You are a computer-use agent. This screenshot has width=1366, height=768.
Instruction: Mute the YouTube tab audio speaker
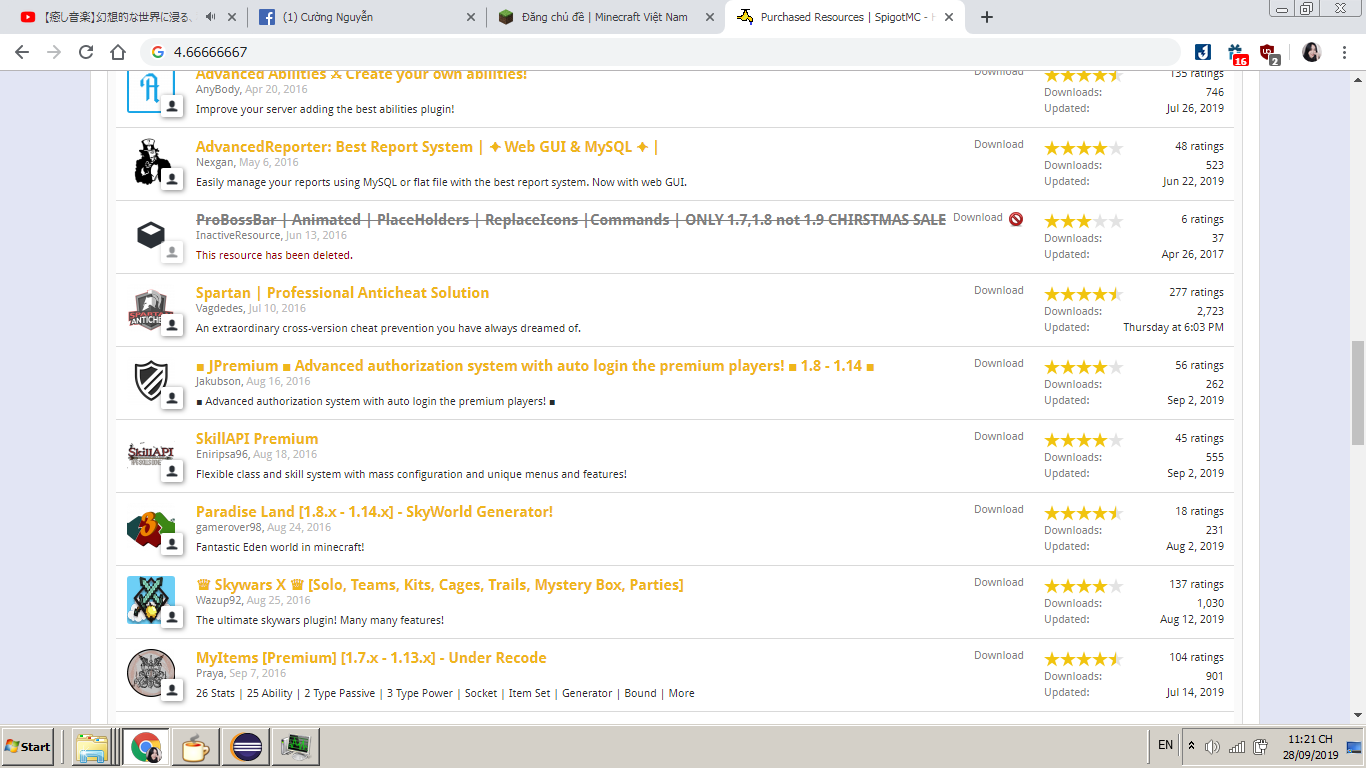pyautogui.click(x=210, y=17)
